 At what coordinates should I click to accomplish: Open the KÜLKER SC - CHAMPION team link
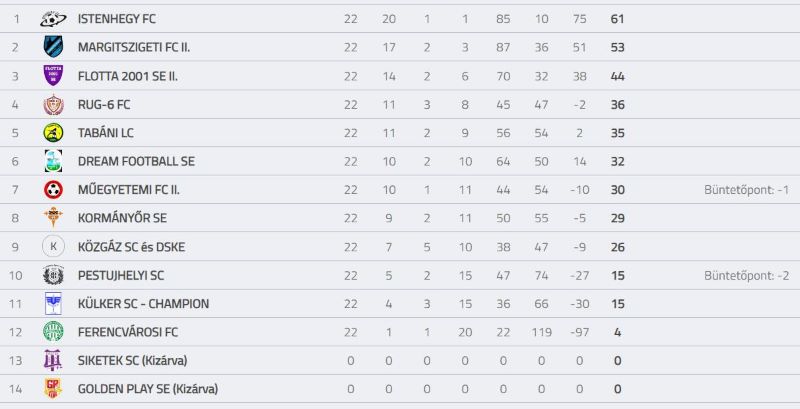click(143, 303)
